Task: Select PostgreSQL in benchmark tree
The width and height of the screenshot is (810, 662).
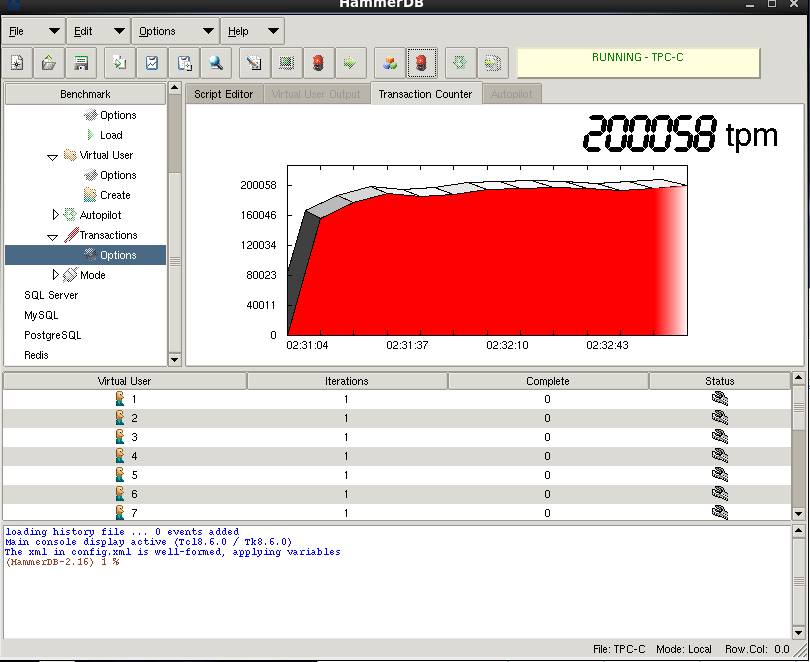Action: click(x=53, y=335)
